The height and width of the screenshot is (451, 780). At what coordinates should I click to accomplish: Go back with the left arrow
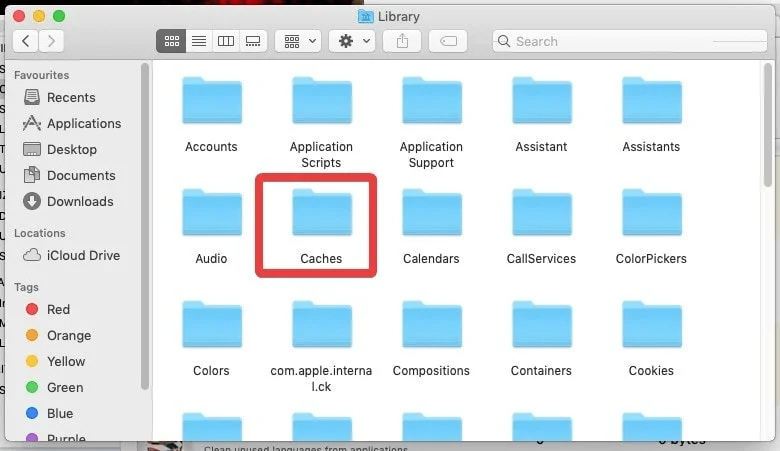[x=26, y=41]
